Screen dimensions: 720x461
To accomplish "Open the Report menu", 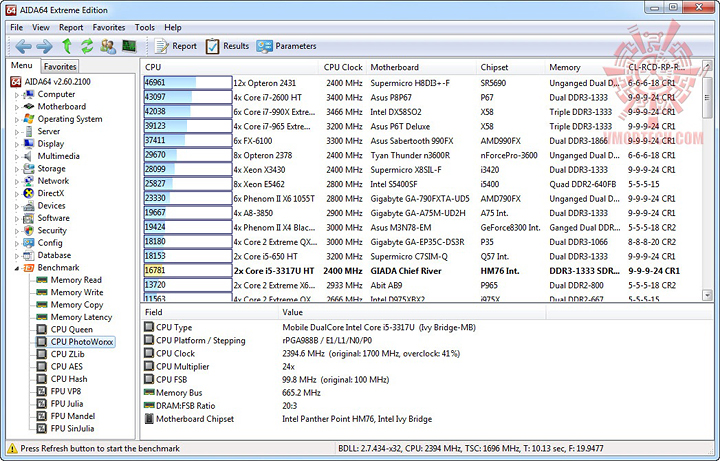I will pos(71,28).
